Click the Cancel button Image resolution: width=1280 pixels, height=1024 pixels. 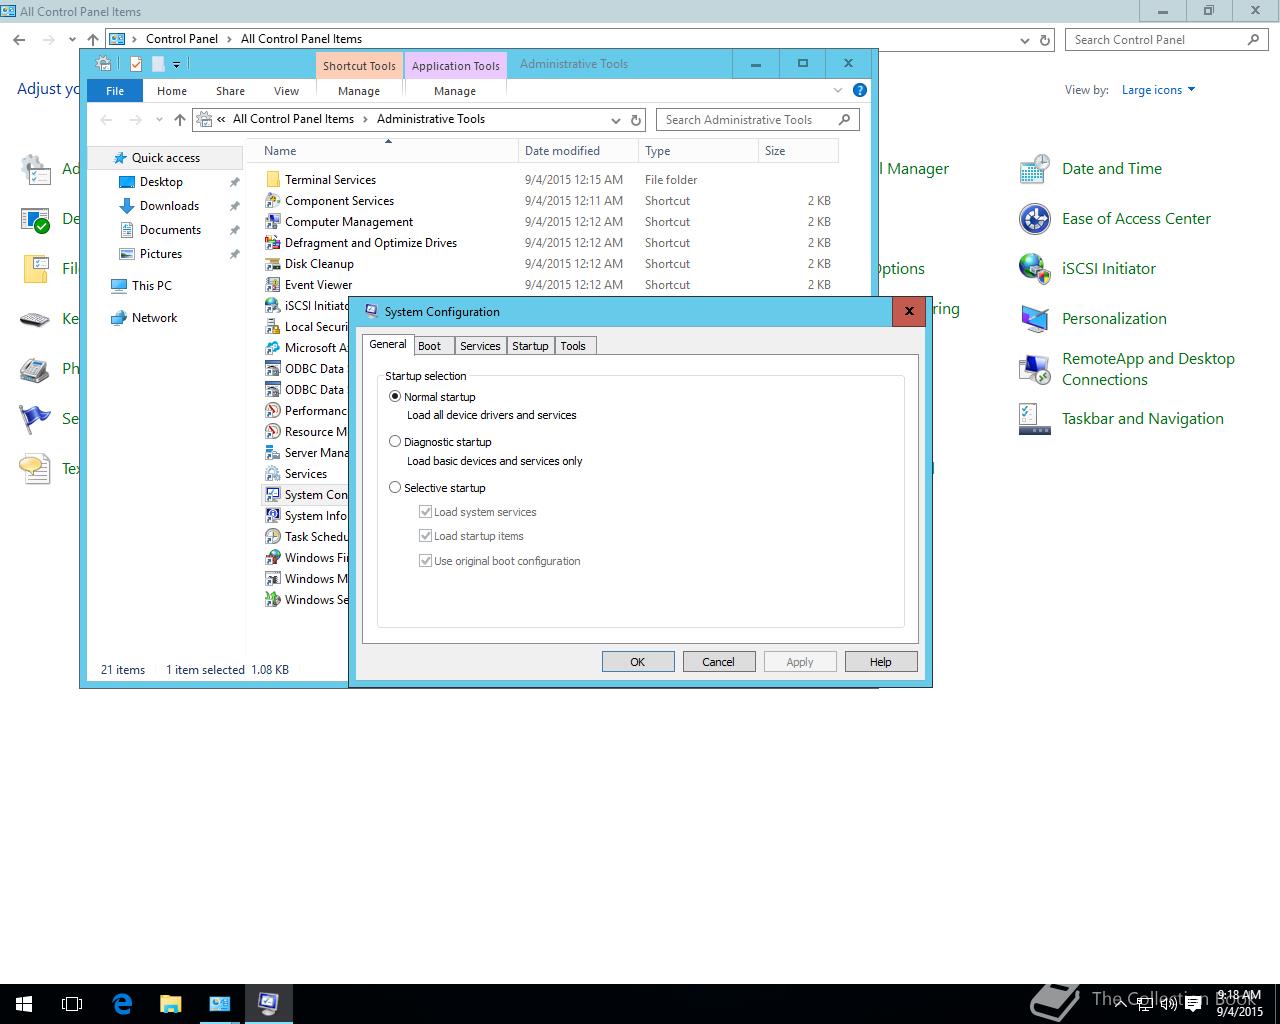pos(719,662)
